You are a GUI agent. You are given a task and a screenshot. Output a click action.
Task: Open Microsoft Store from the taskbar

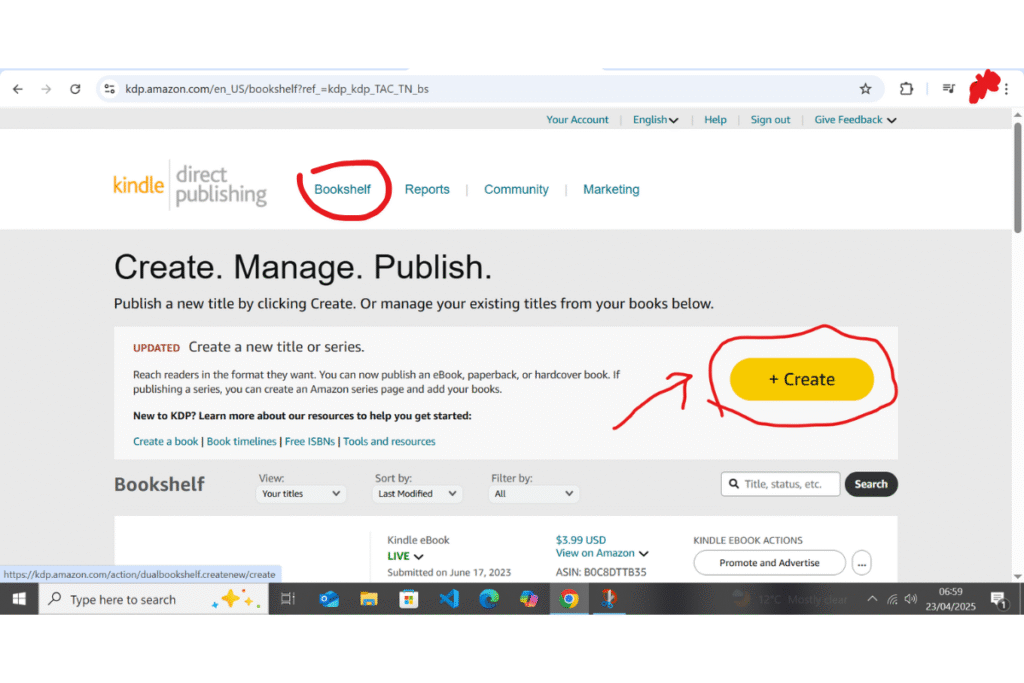click(x=409, y=599)
